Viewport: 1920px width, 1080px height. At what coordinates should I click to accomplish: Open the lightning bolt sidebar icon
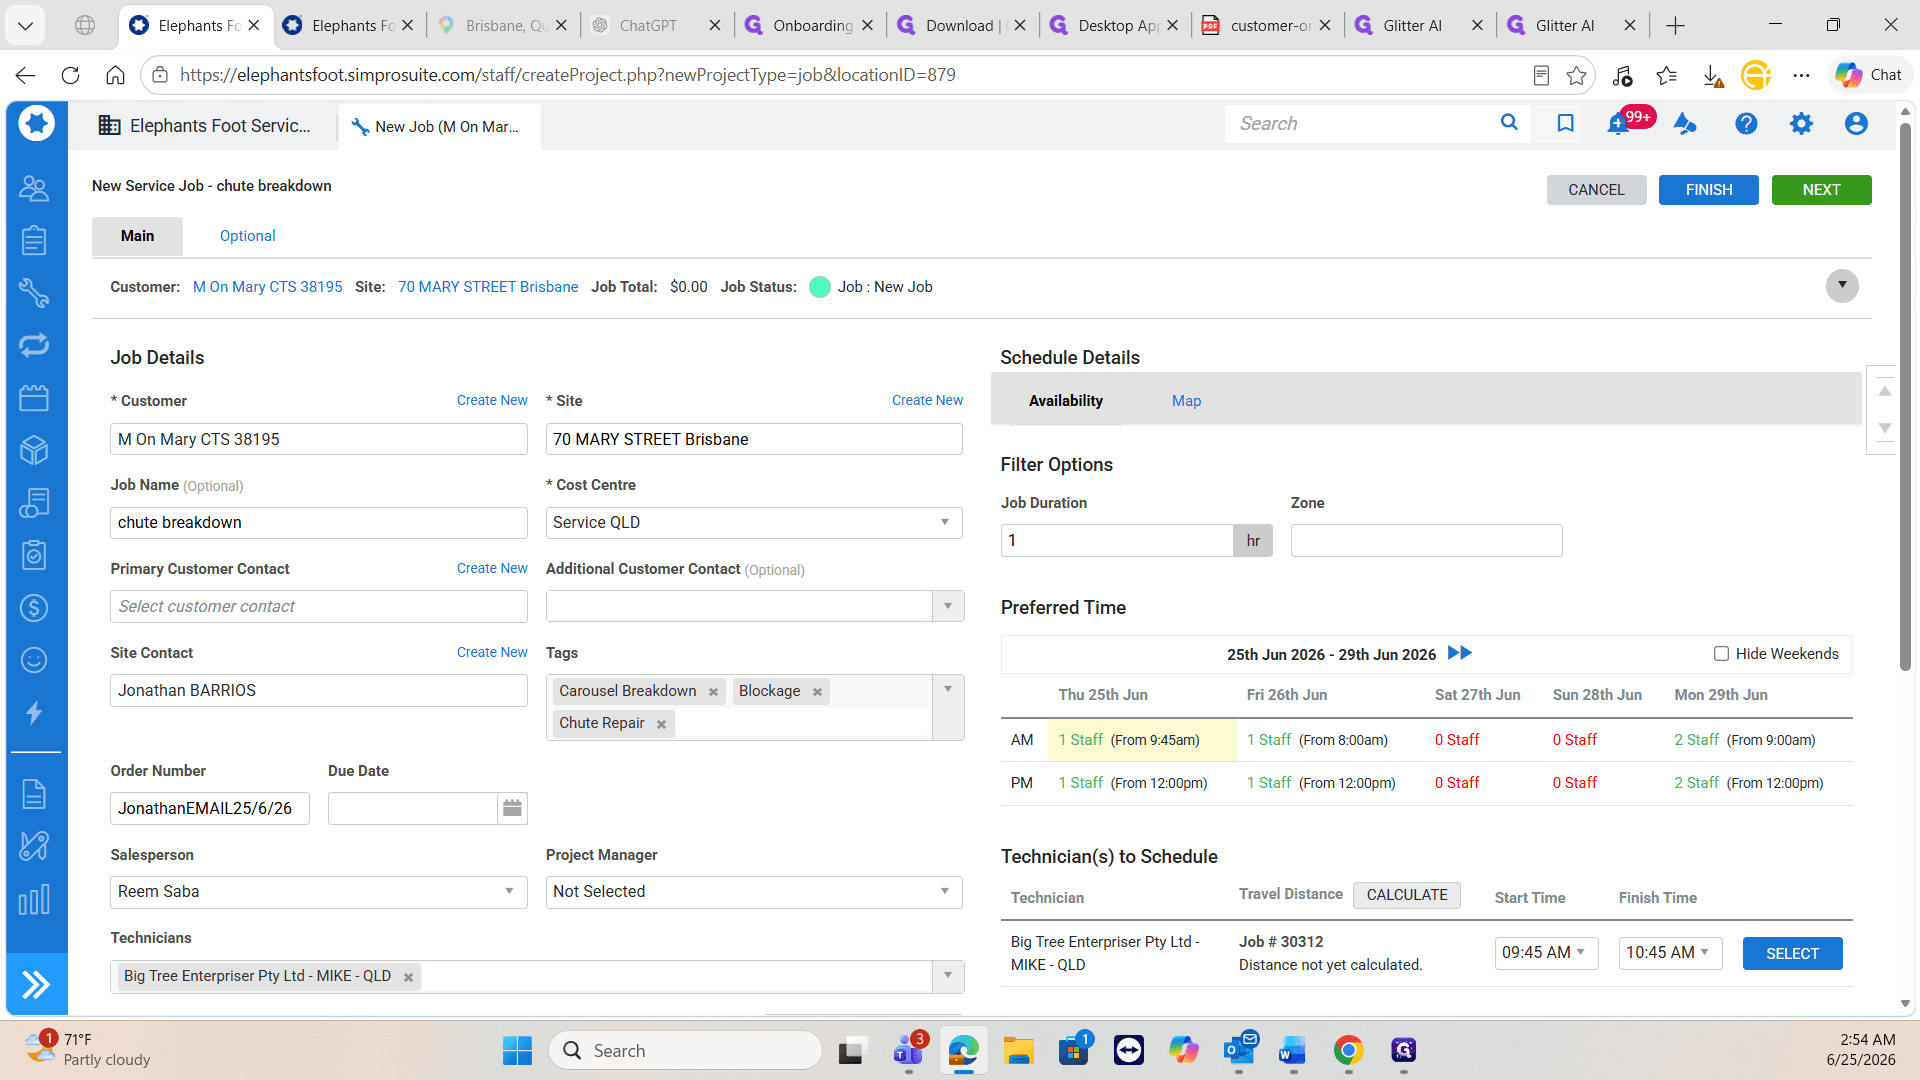coord(34,712)
